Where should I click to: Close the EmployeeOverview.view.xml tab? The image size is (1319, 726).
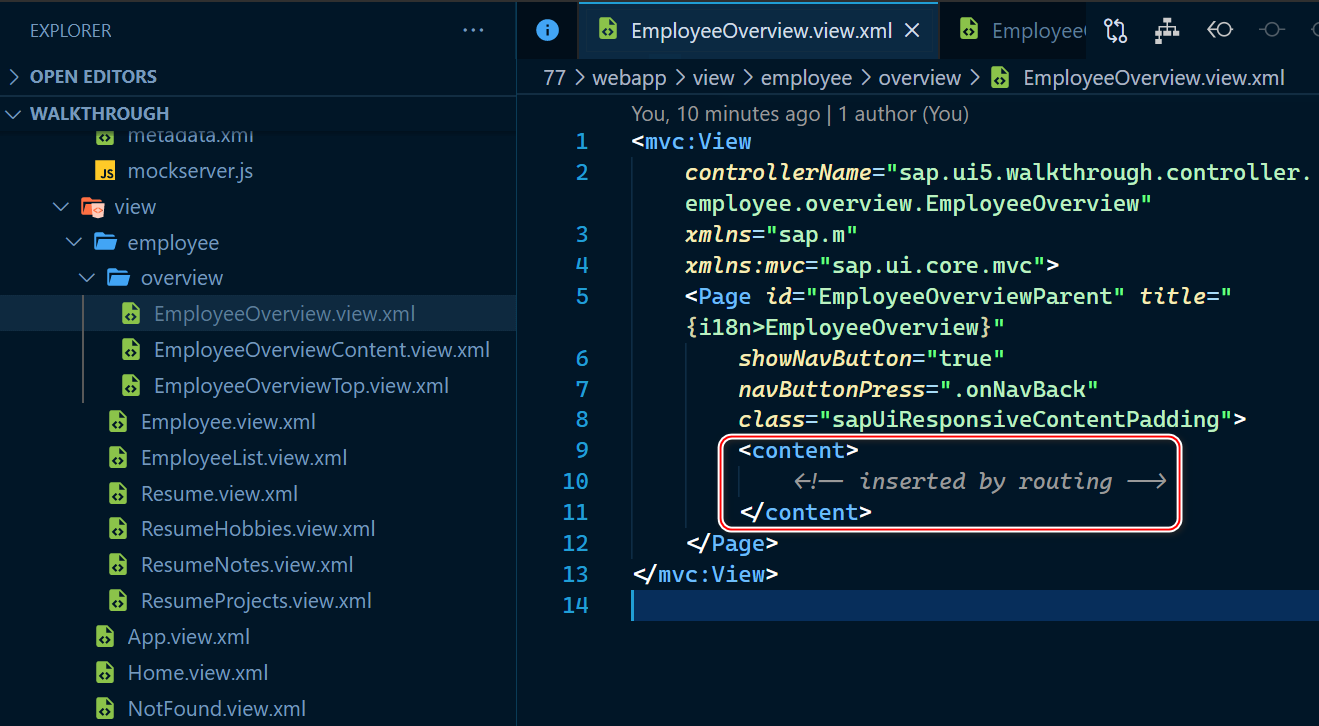click(x=912, y=31)
